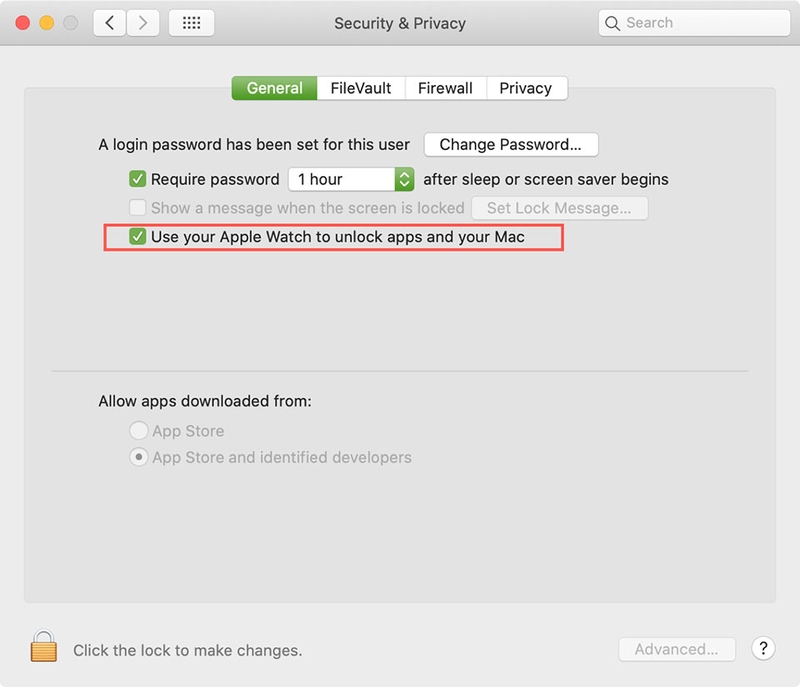Focus the Search input field

[x=694, y=23]
